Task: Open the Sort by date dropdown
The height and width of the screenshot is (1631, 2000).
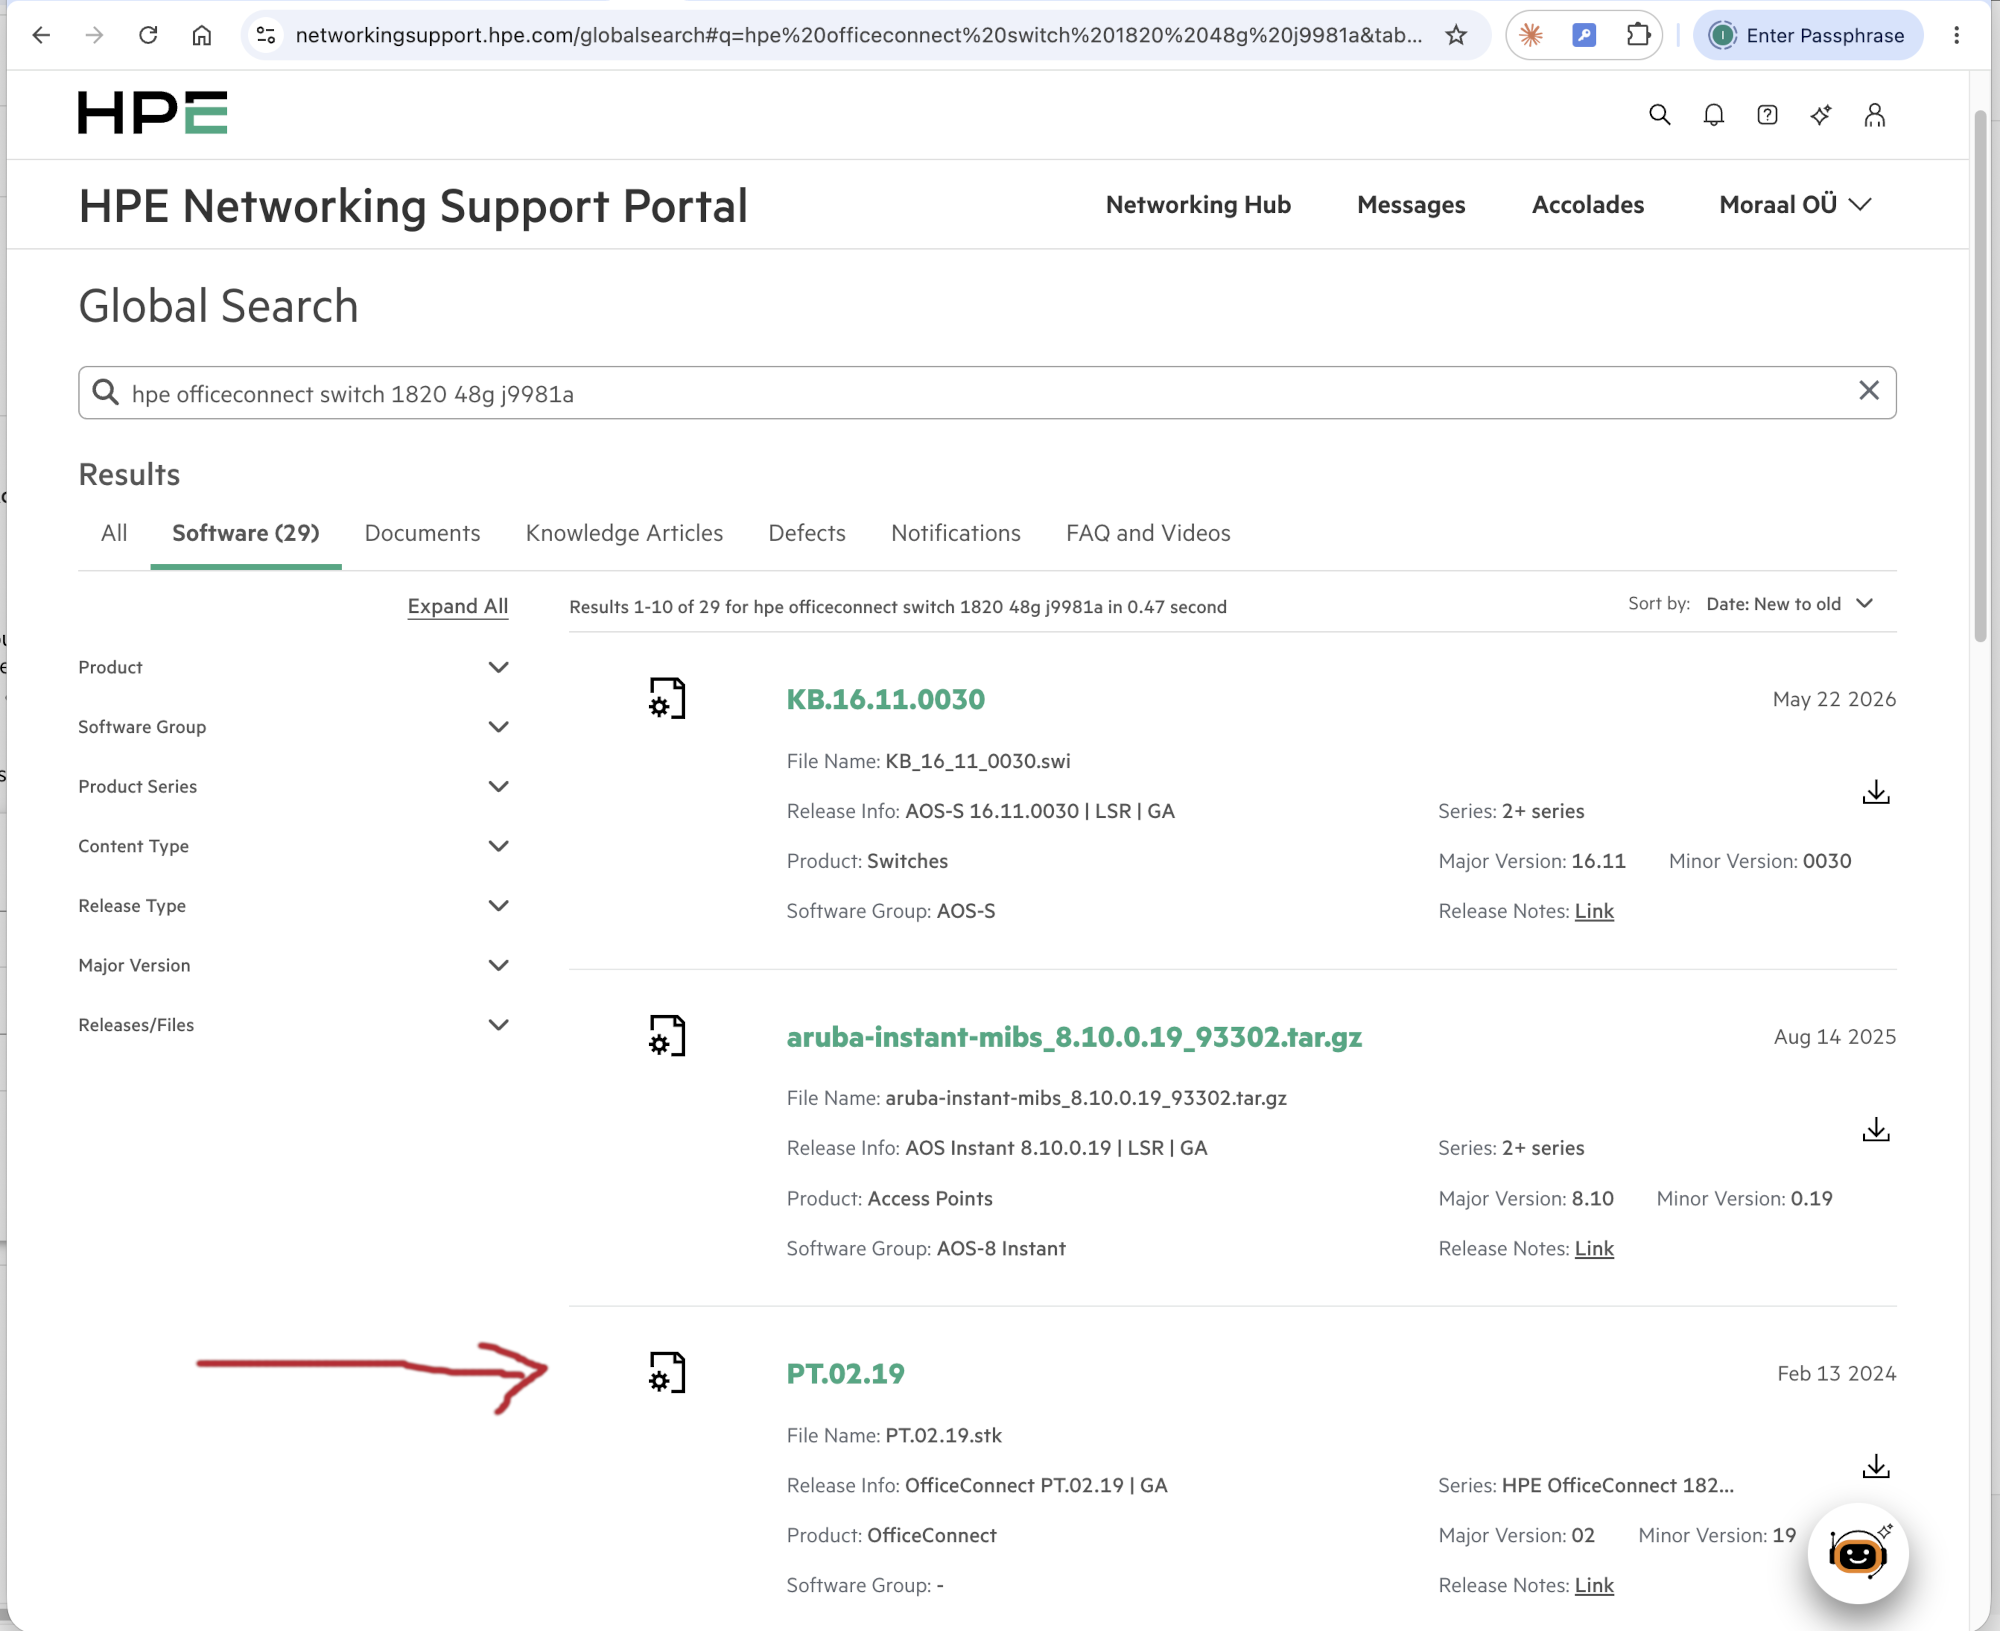Action: (x=1788, y=604)
